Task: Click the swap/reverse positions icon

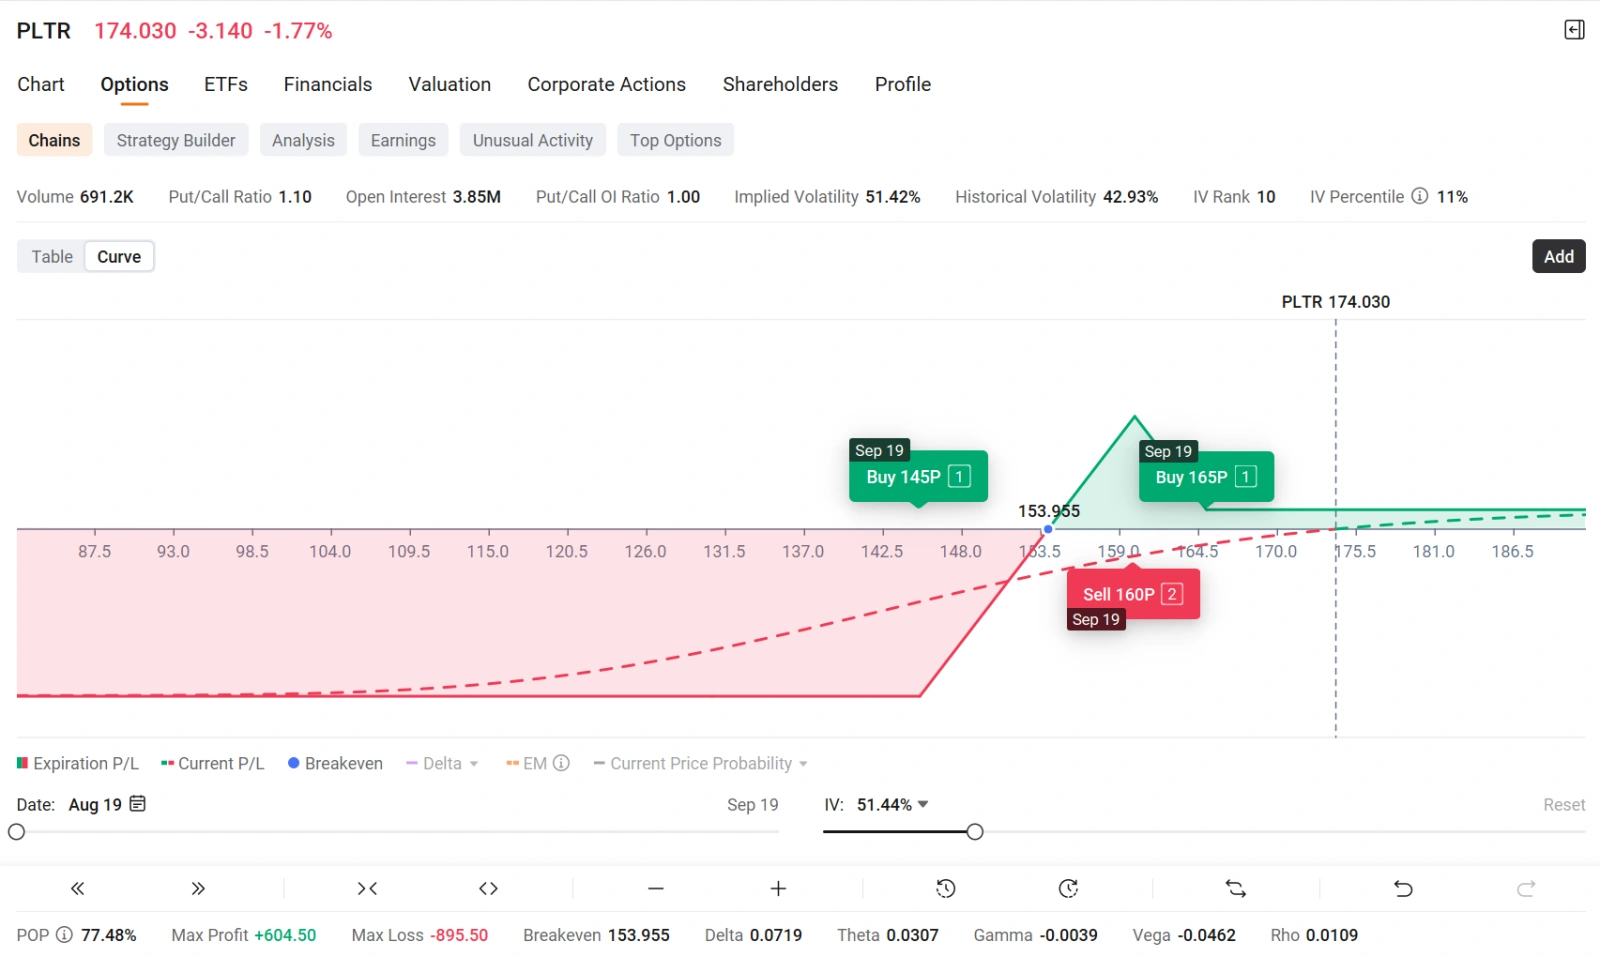Action: click(1236, 888)
